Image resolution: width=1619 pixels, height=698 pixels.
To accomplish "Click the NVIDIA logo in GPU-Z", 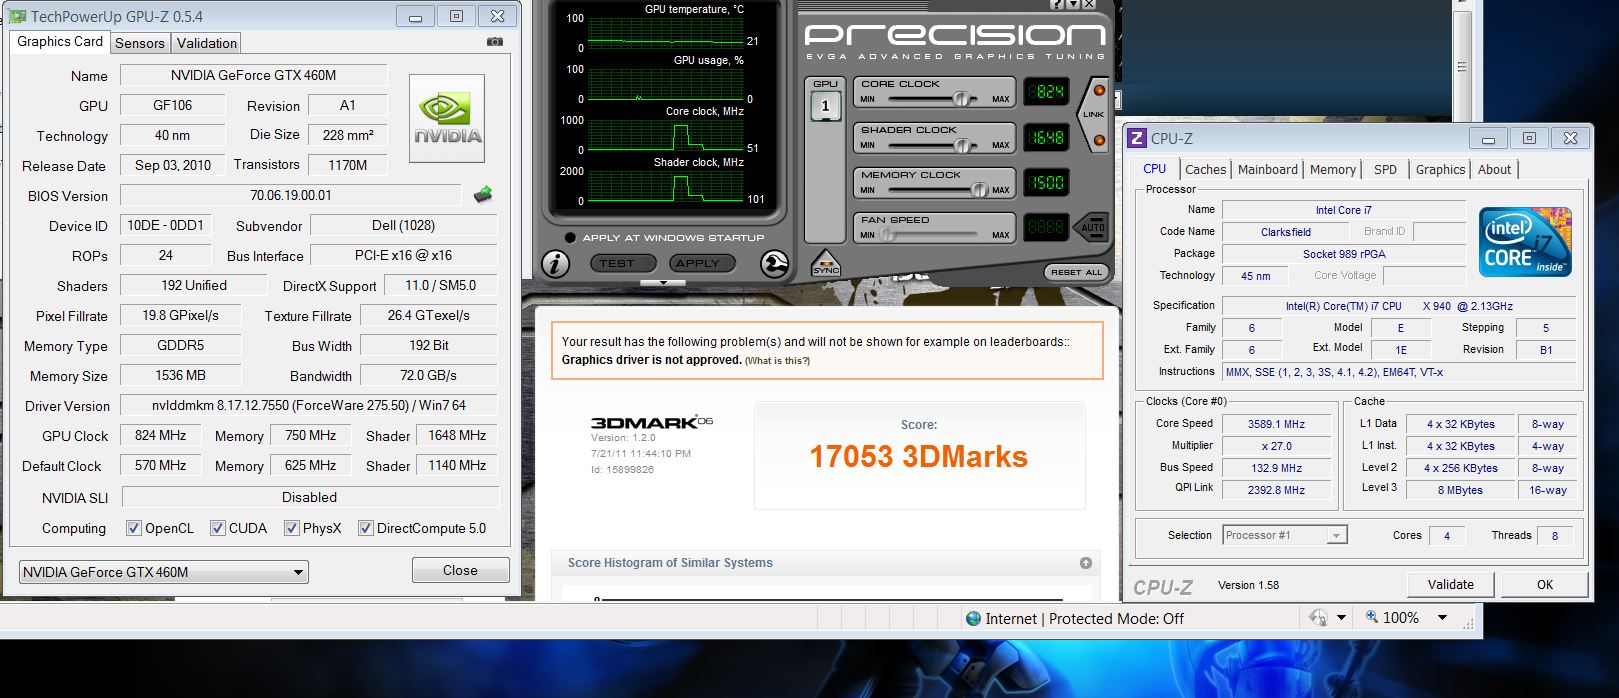I will pyautogui.click(x=447, y=119).
